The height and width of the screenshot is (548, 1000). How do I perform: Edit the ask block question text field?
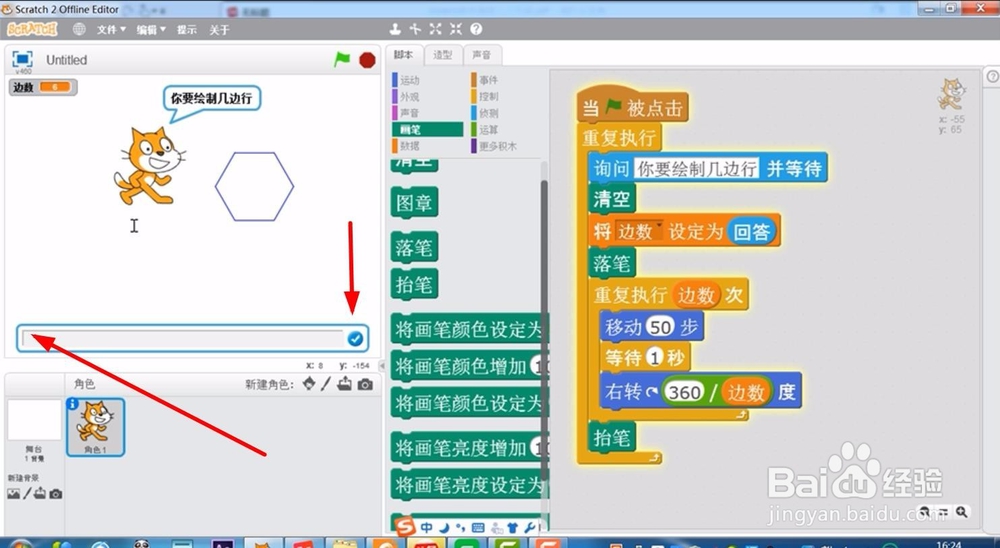[x=696, y=168]
